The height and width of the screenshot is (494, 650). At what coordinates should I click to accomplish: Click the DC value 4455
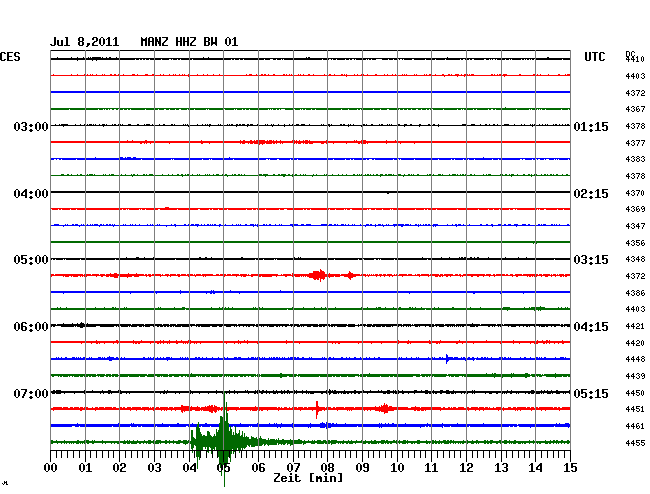point(634,443)
